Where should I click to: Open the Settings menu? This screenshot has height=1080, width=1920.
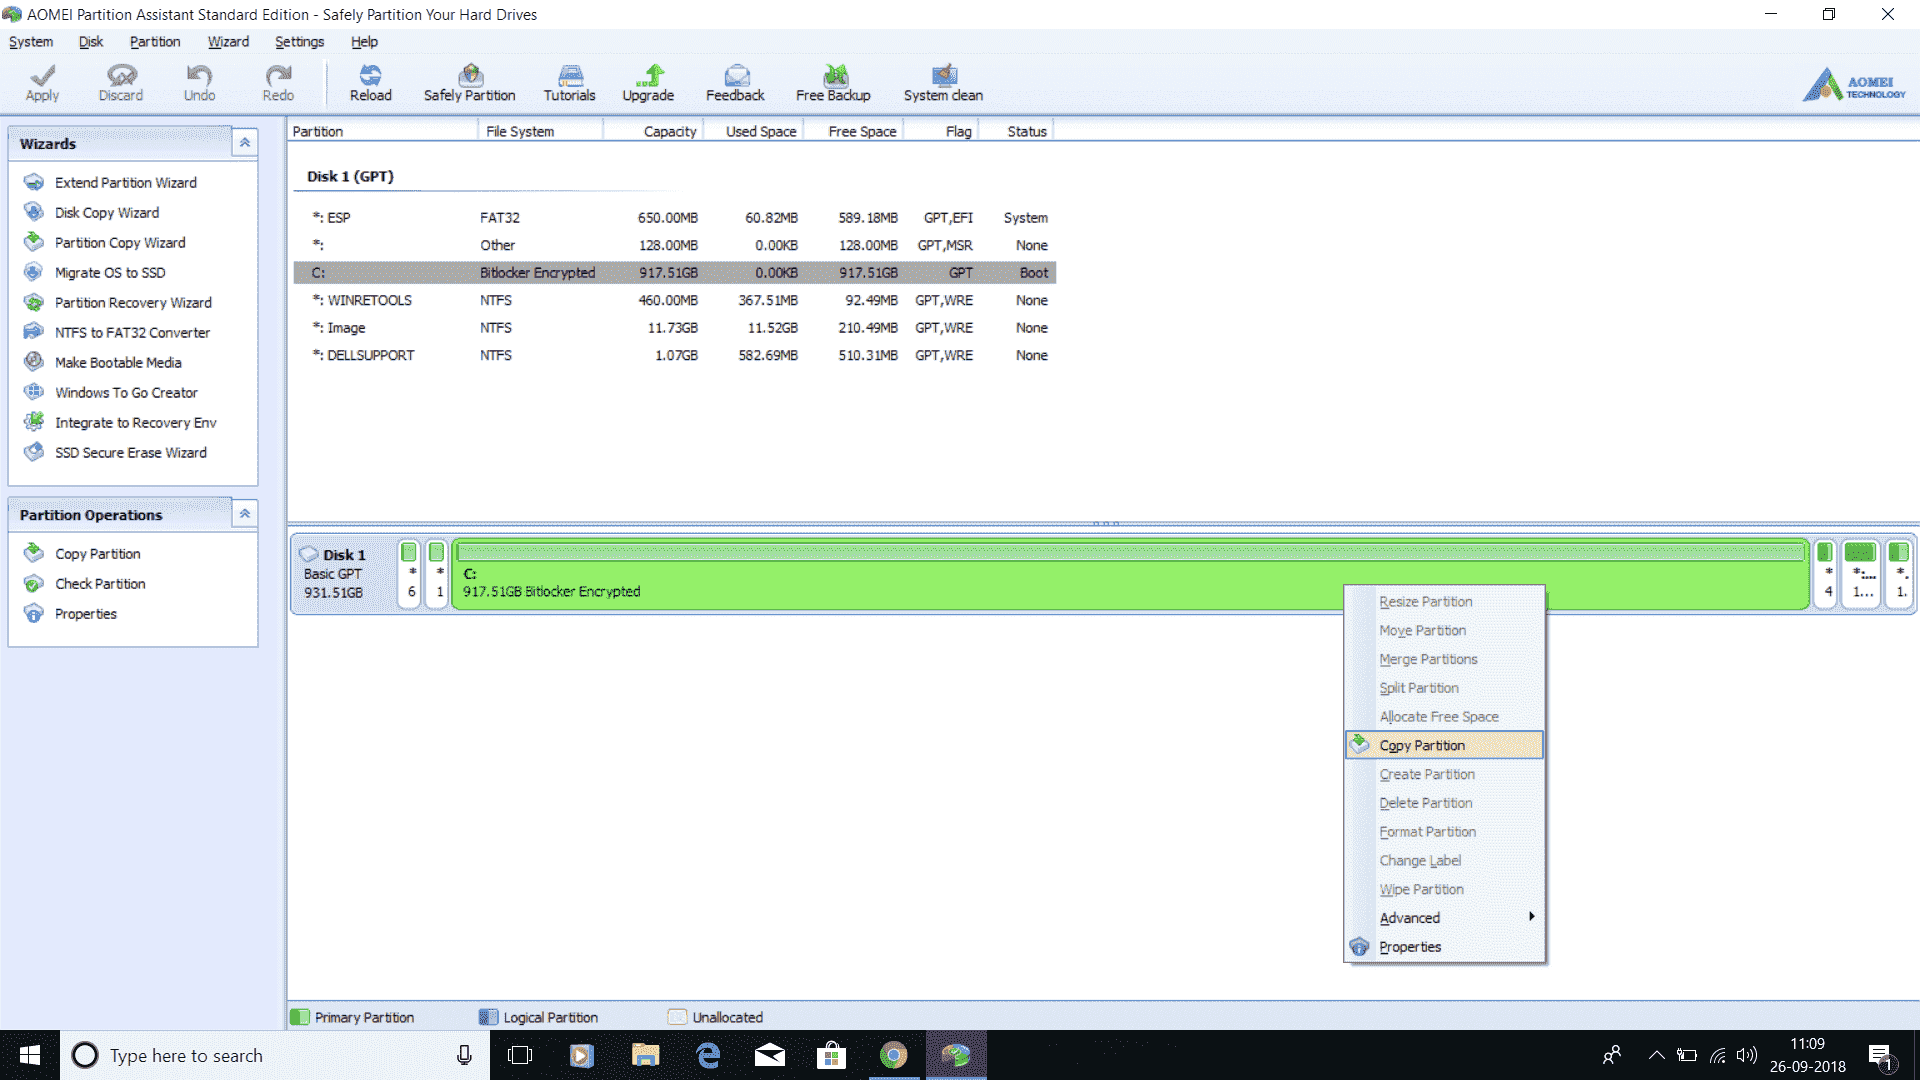pyautogui.click(x=299, y=41)
